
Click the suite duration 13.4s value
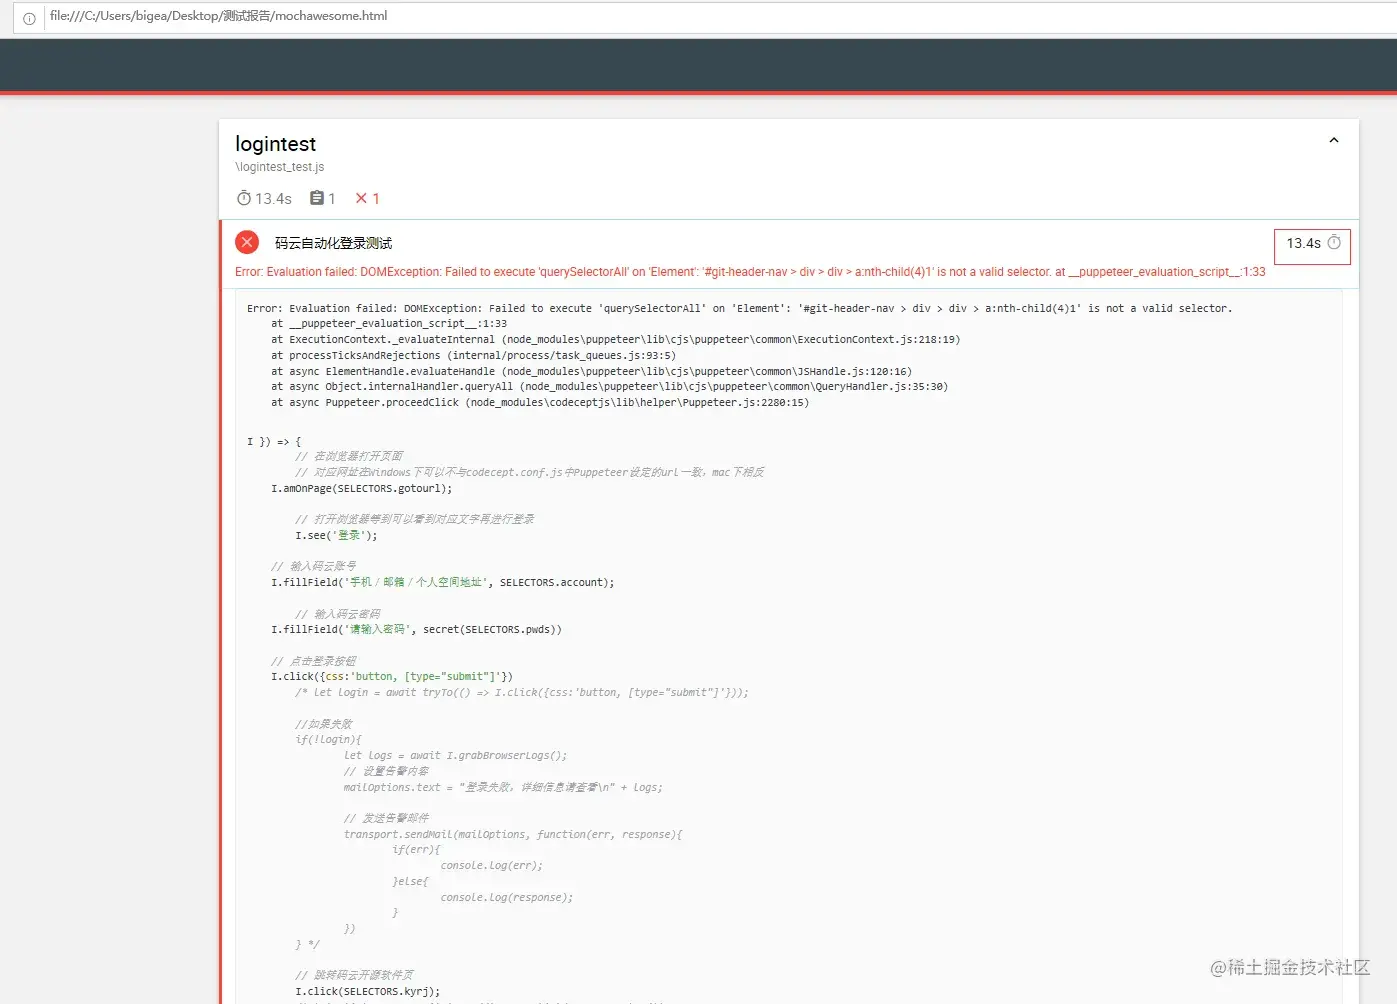273,199
